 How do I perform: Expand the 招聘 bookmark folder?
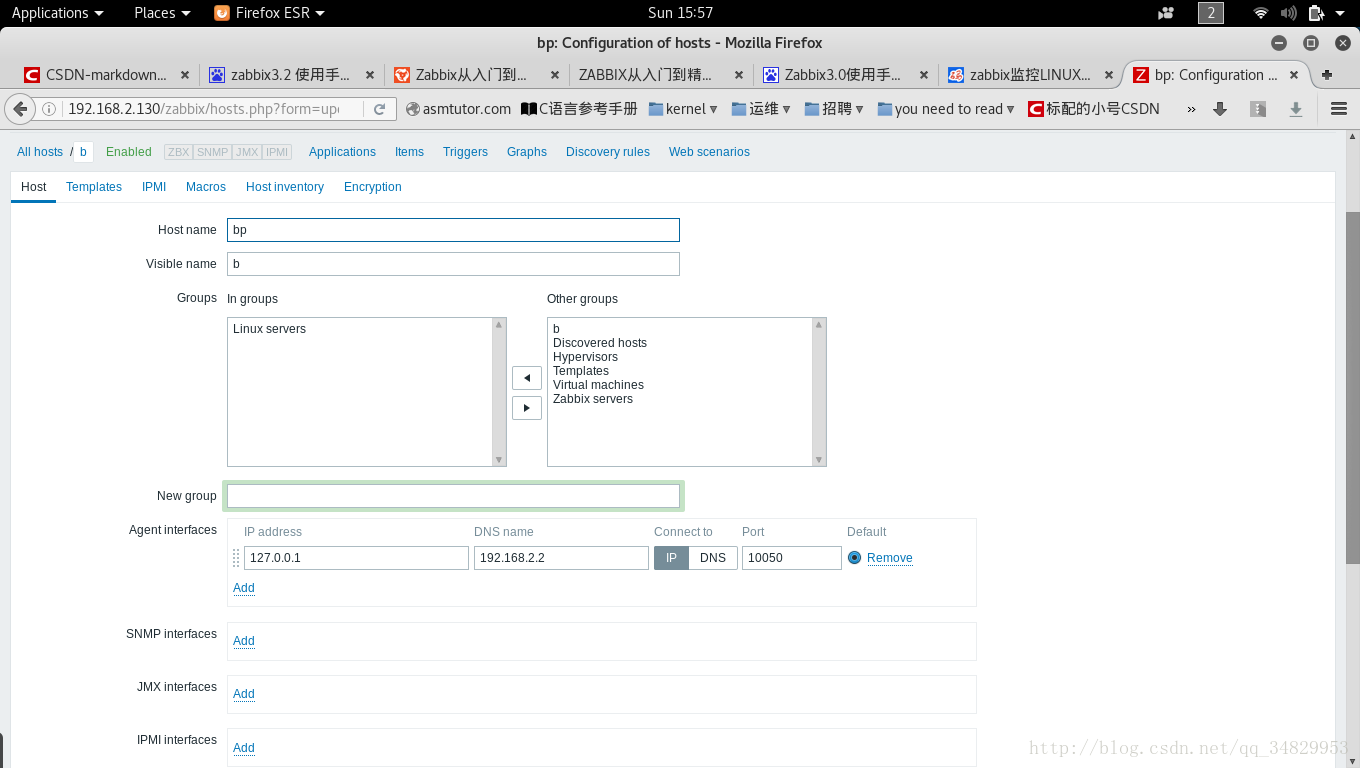click(x=834, y=109)
